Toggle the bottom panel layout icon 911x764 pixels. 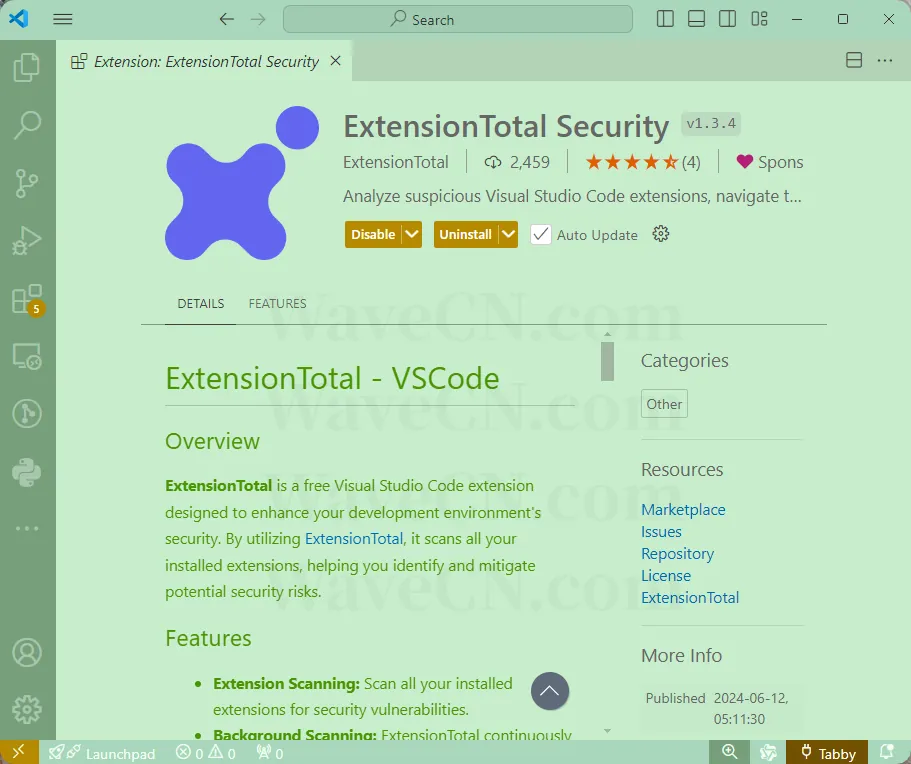[696, 19]
